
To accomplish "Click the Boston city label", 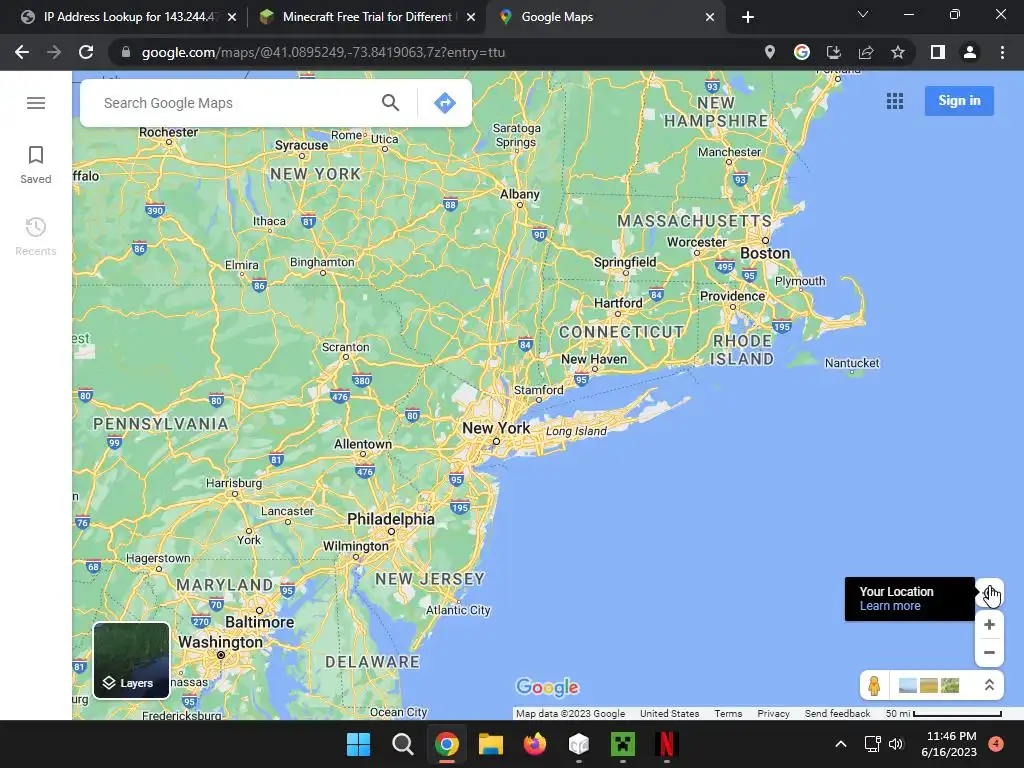I will point(765,253).
